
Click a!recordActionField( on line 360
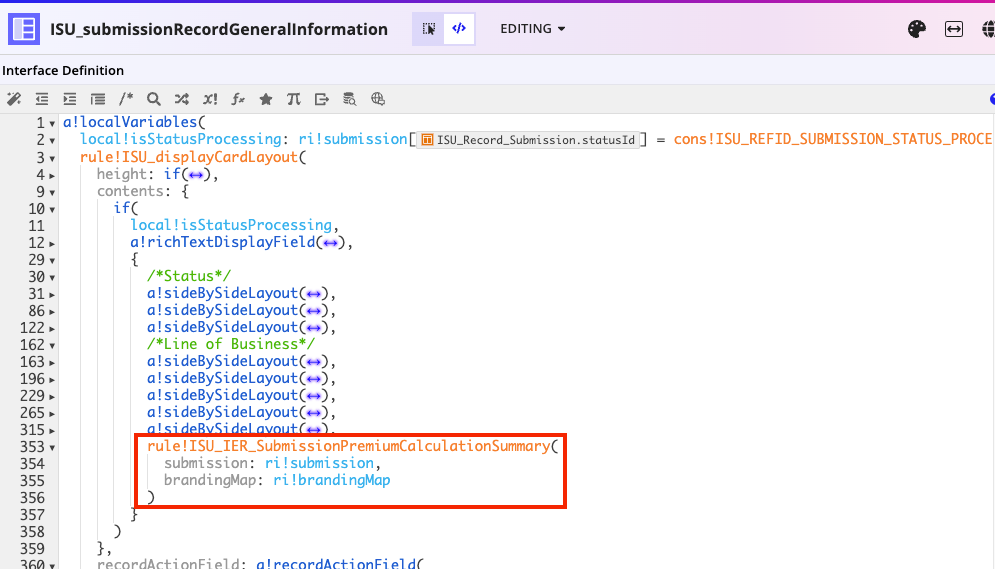coord(339,563)
